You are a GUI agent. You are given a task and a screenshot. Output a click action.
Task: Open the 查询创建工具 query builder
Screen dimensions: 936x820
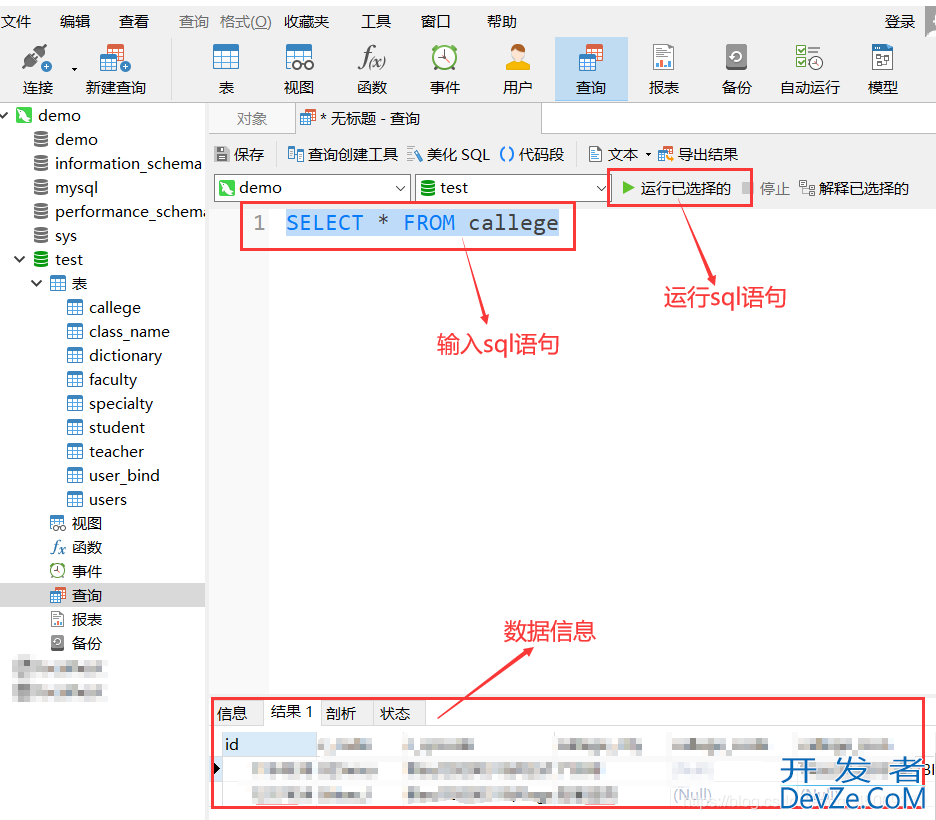point(343,155)
